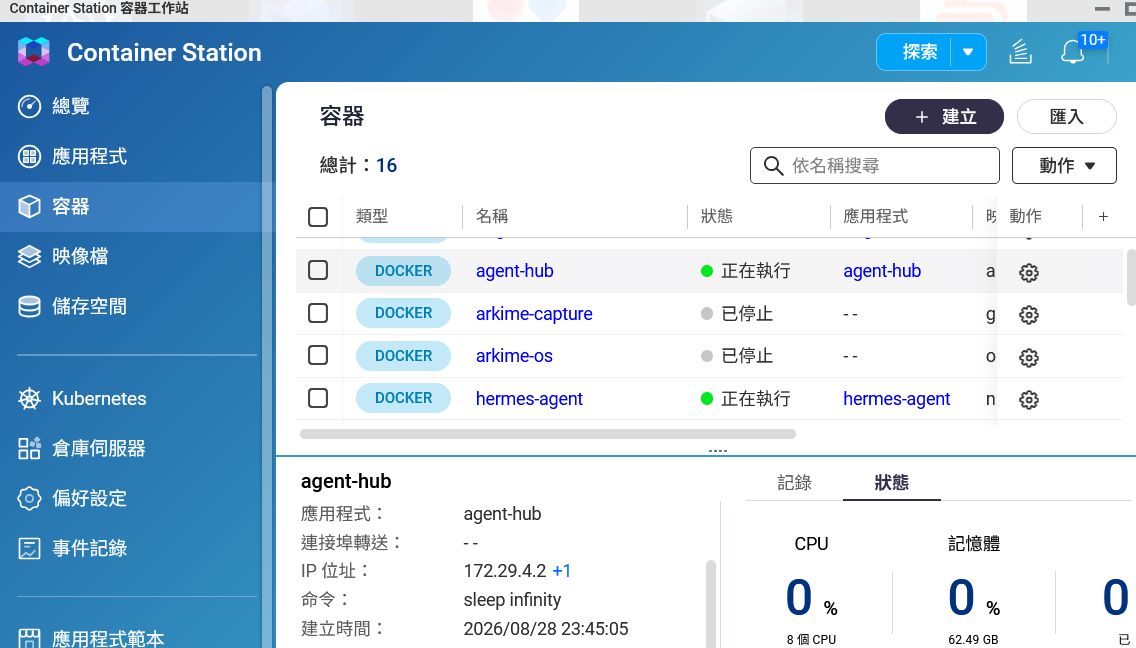Open the arkime-capture container link
This screenshot has height=648, width=1136.
534,314
